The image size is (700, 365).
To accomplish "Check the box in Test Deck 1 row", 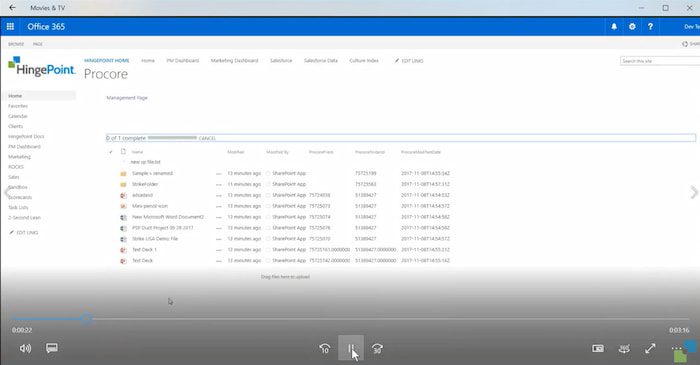I will coord(268,250).
